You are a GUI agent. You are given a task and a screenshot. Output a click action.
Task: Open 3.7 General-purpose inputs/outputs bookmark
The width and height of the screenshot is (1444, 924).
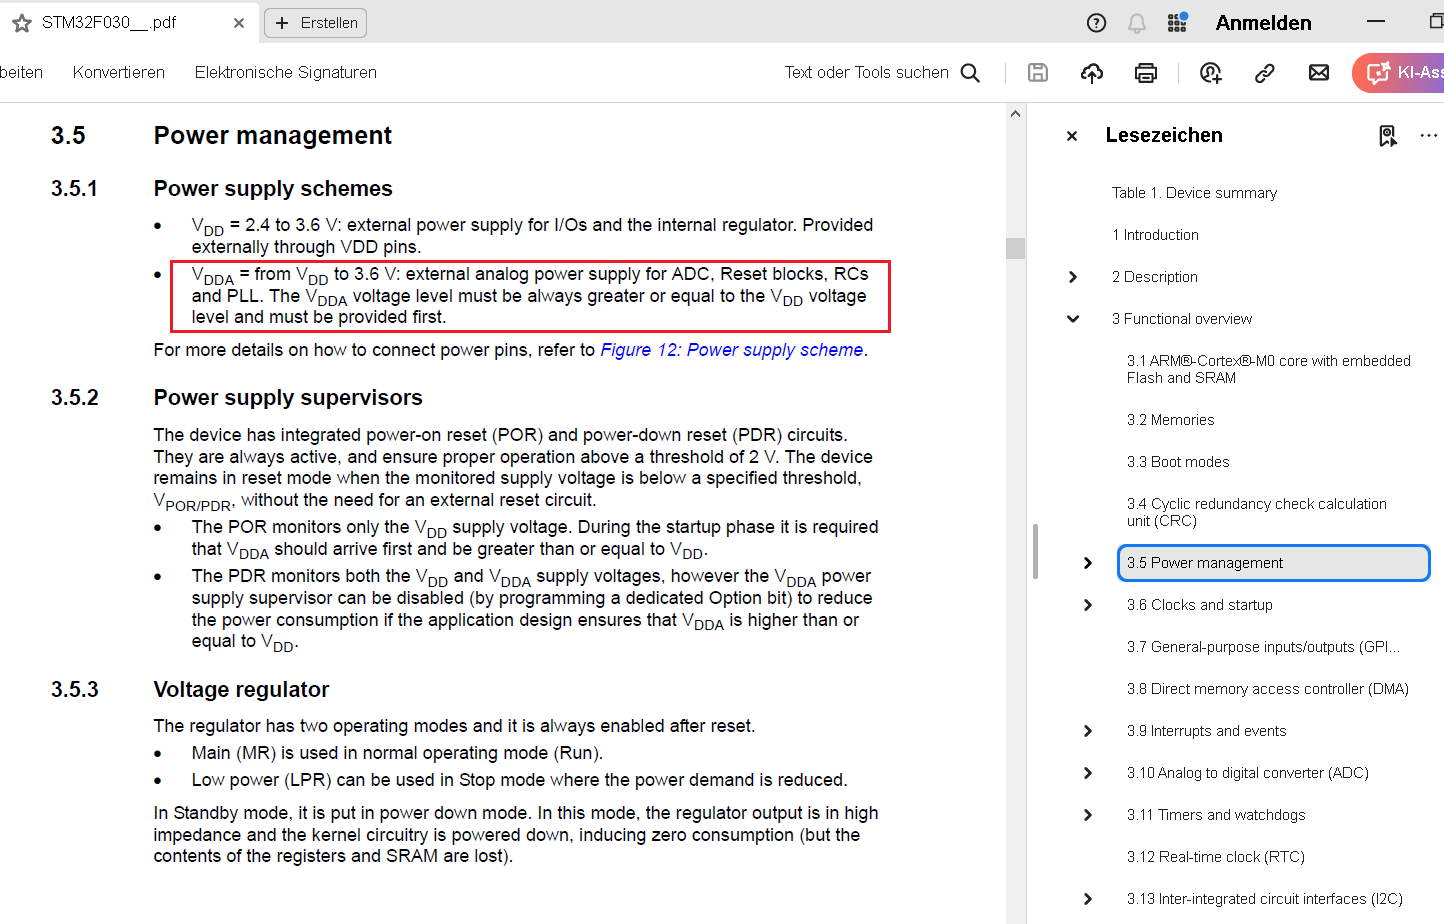pos(1263,647)
